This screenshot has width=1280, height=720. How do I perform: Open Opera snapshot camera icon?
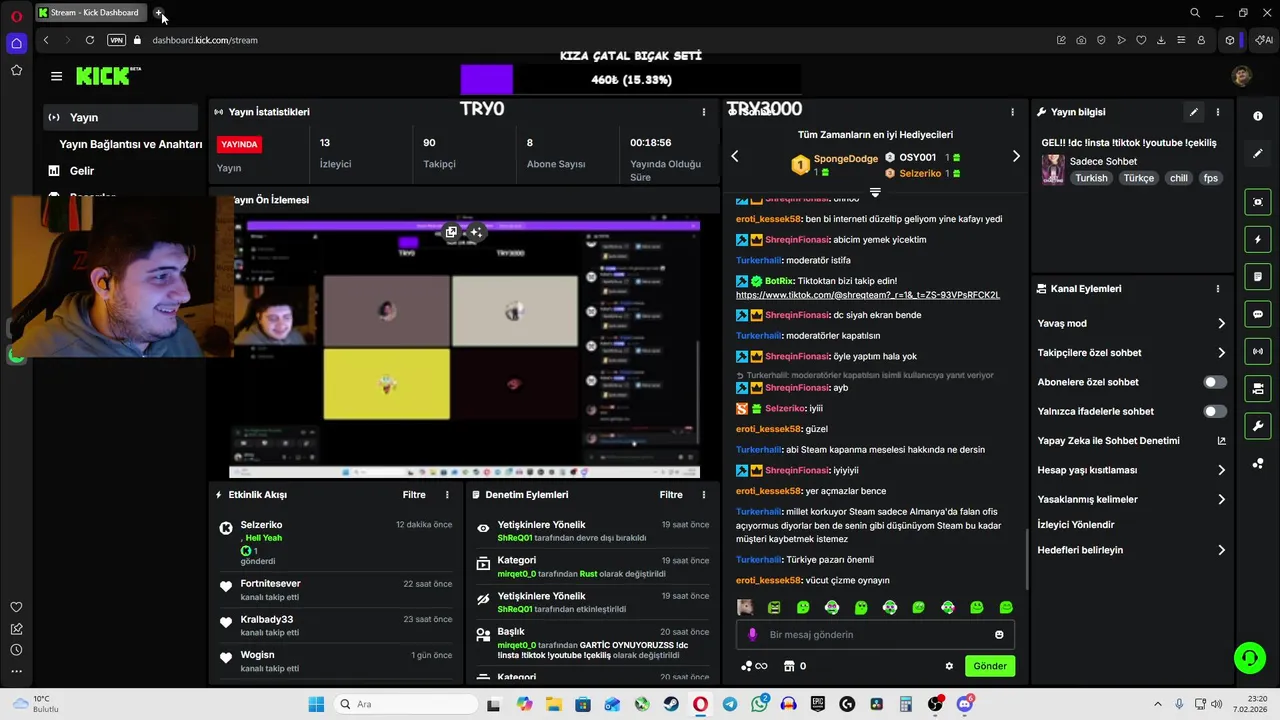(1081, 40)
